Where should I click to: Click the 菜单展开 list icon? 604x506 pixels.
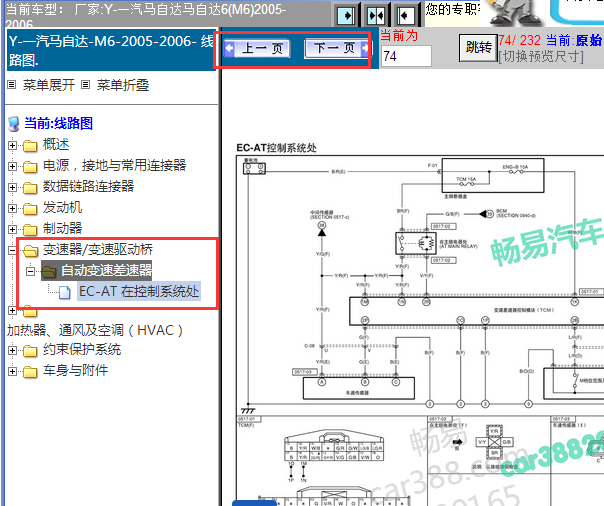click(12, 84)
